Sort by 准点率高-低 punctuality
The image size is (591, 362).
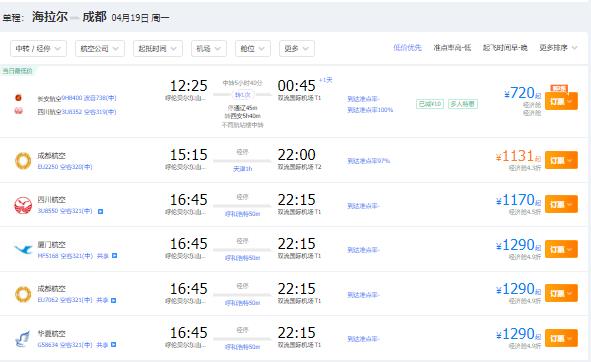click(452, 48)
